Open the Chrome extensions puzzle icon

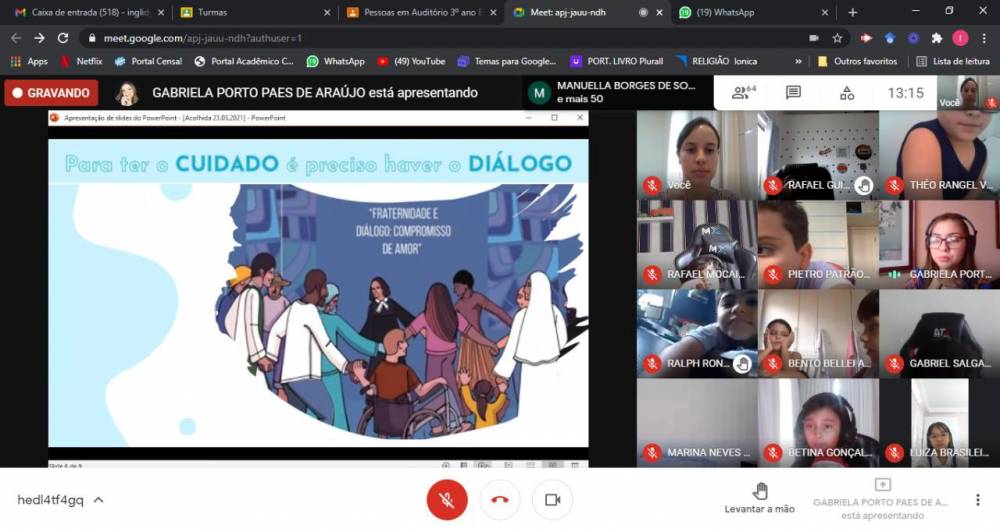point(936,38)
